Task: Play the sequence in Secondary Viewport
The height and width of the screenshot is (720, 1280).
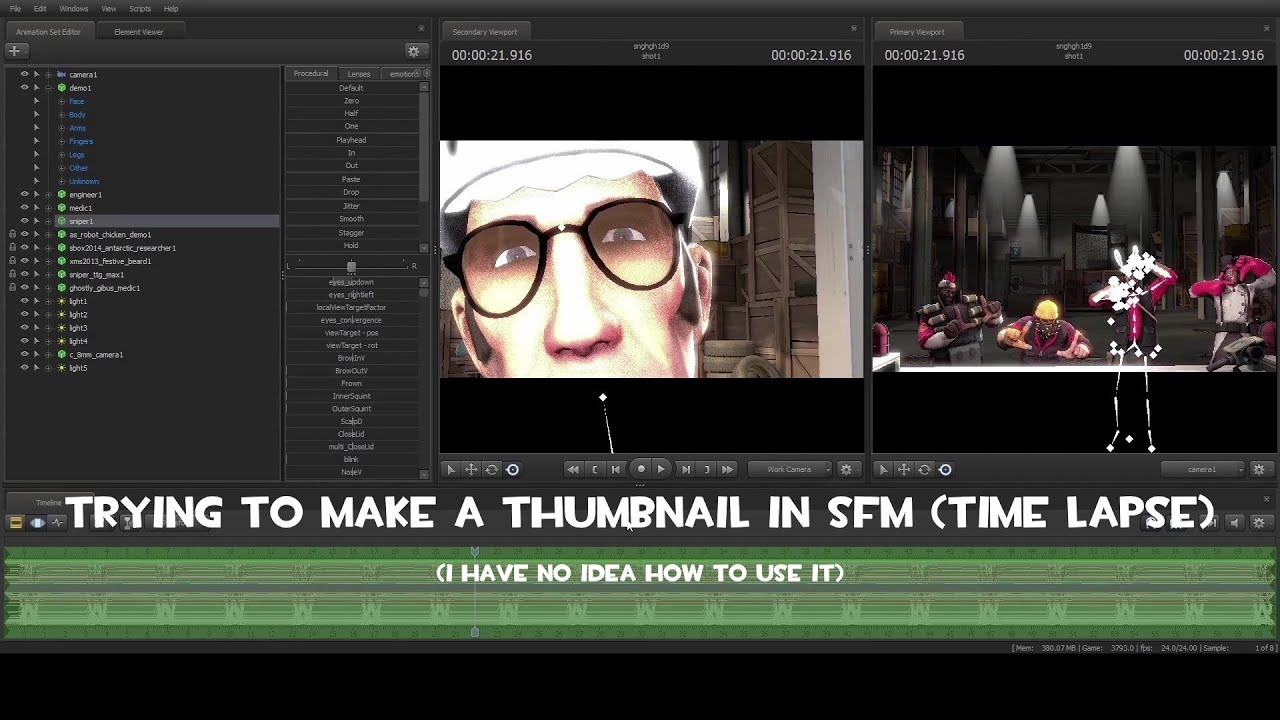Action: pyautogui.click(x=661, y=469)
